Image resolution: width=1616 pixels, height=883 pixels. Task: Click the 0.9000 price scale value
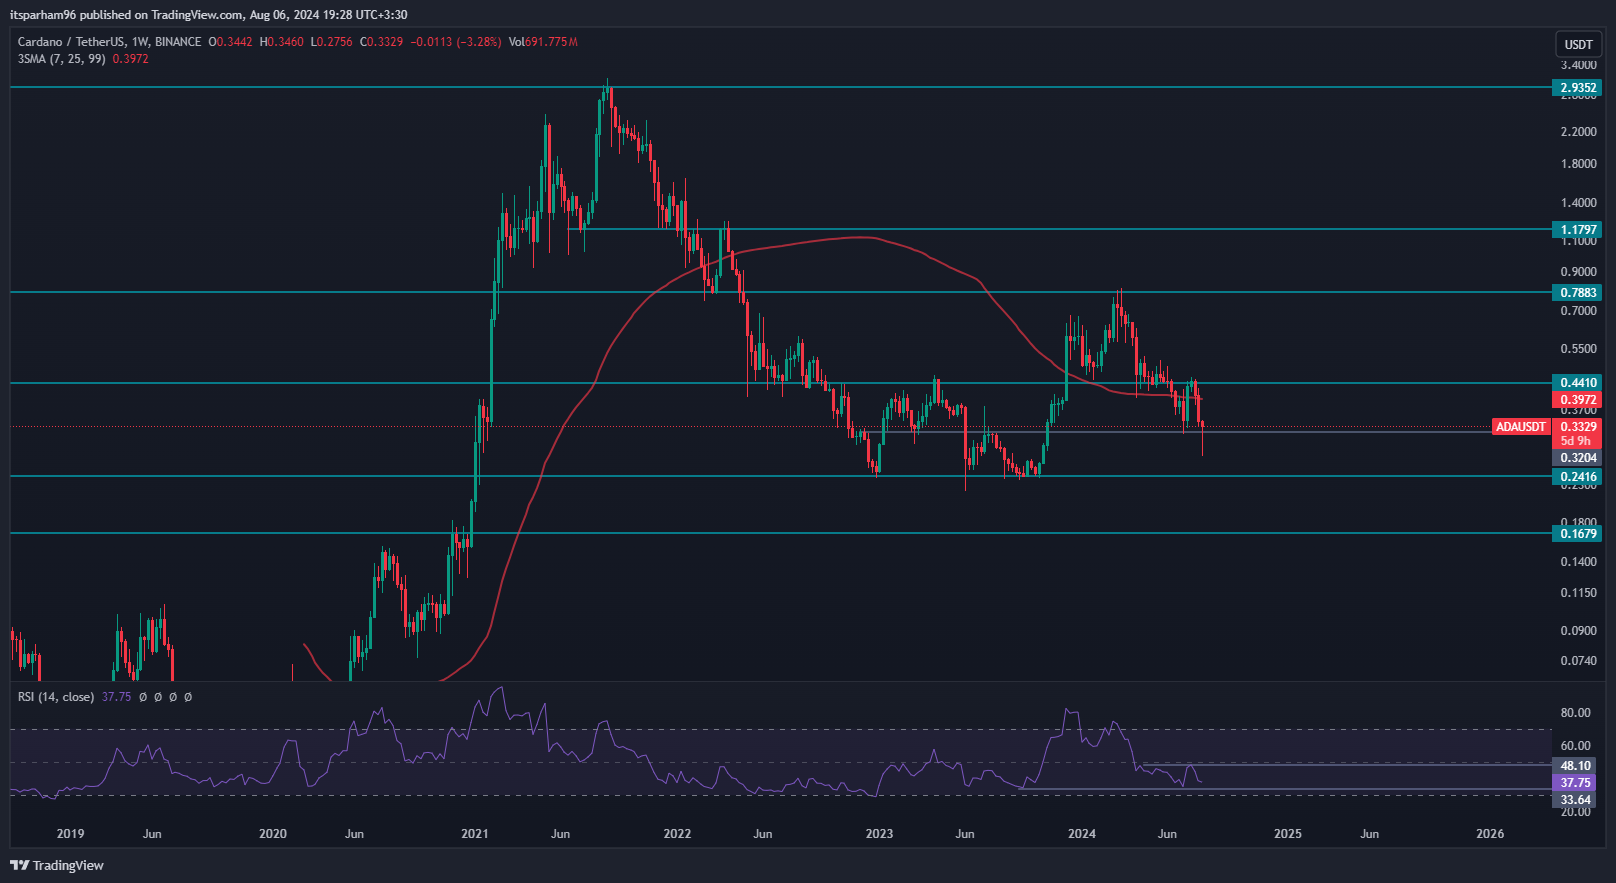[1578, 272]
